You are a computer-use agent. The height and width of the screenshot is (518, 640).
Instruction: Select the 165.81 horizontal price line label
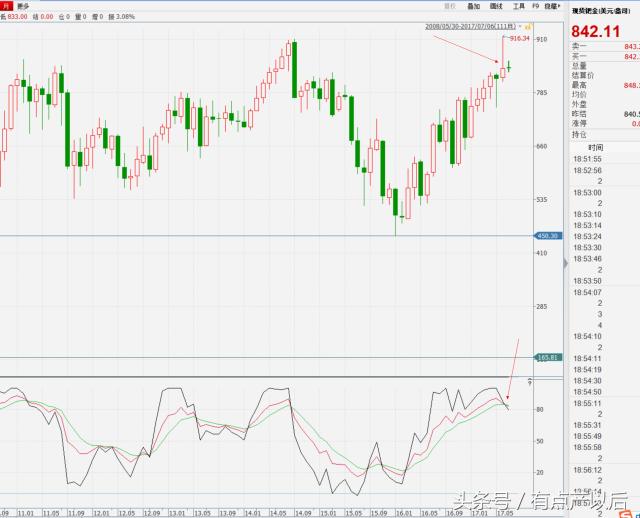(548, 358)
